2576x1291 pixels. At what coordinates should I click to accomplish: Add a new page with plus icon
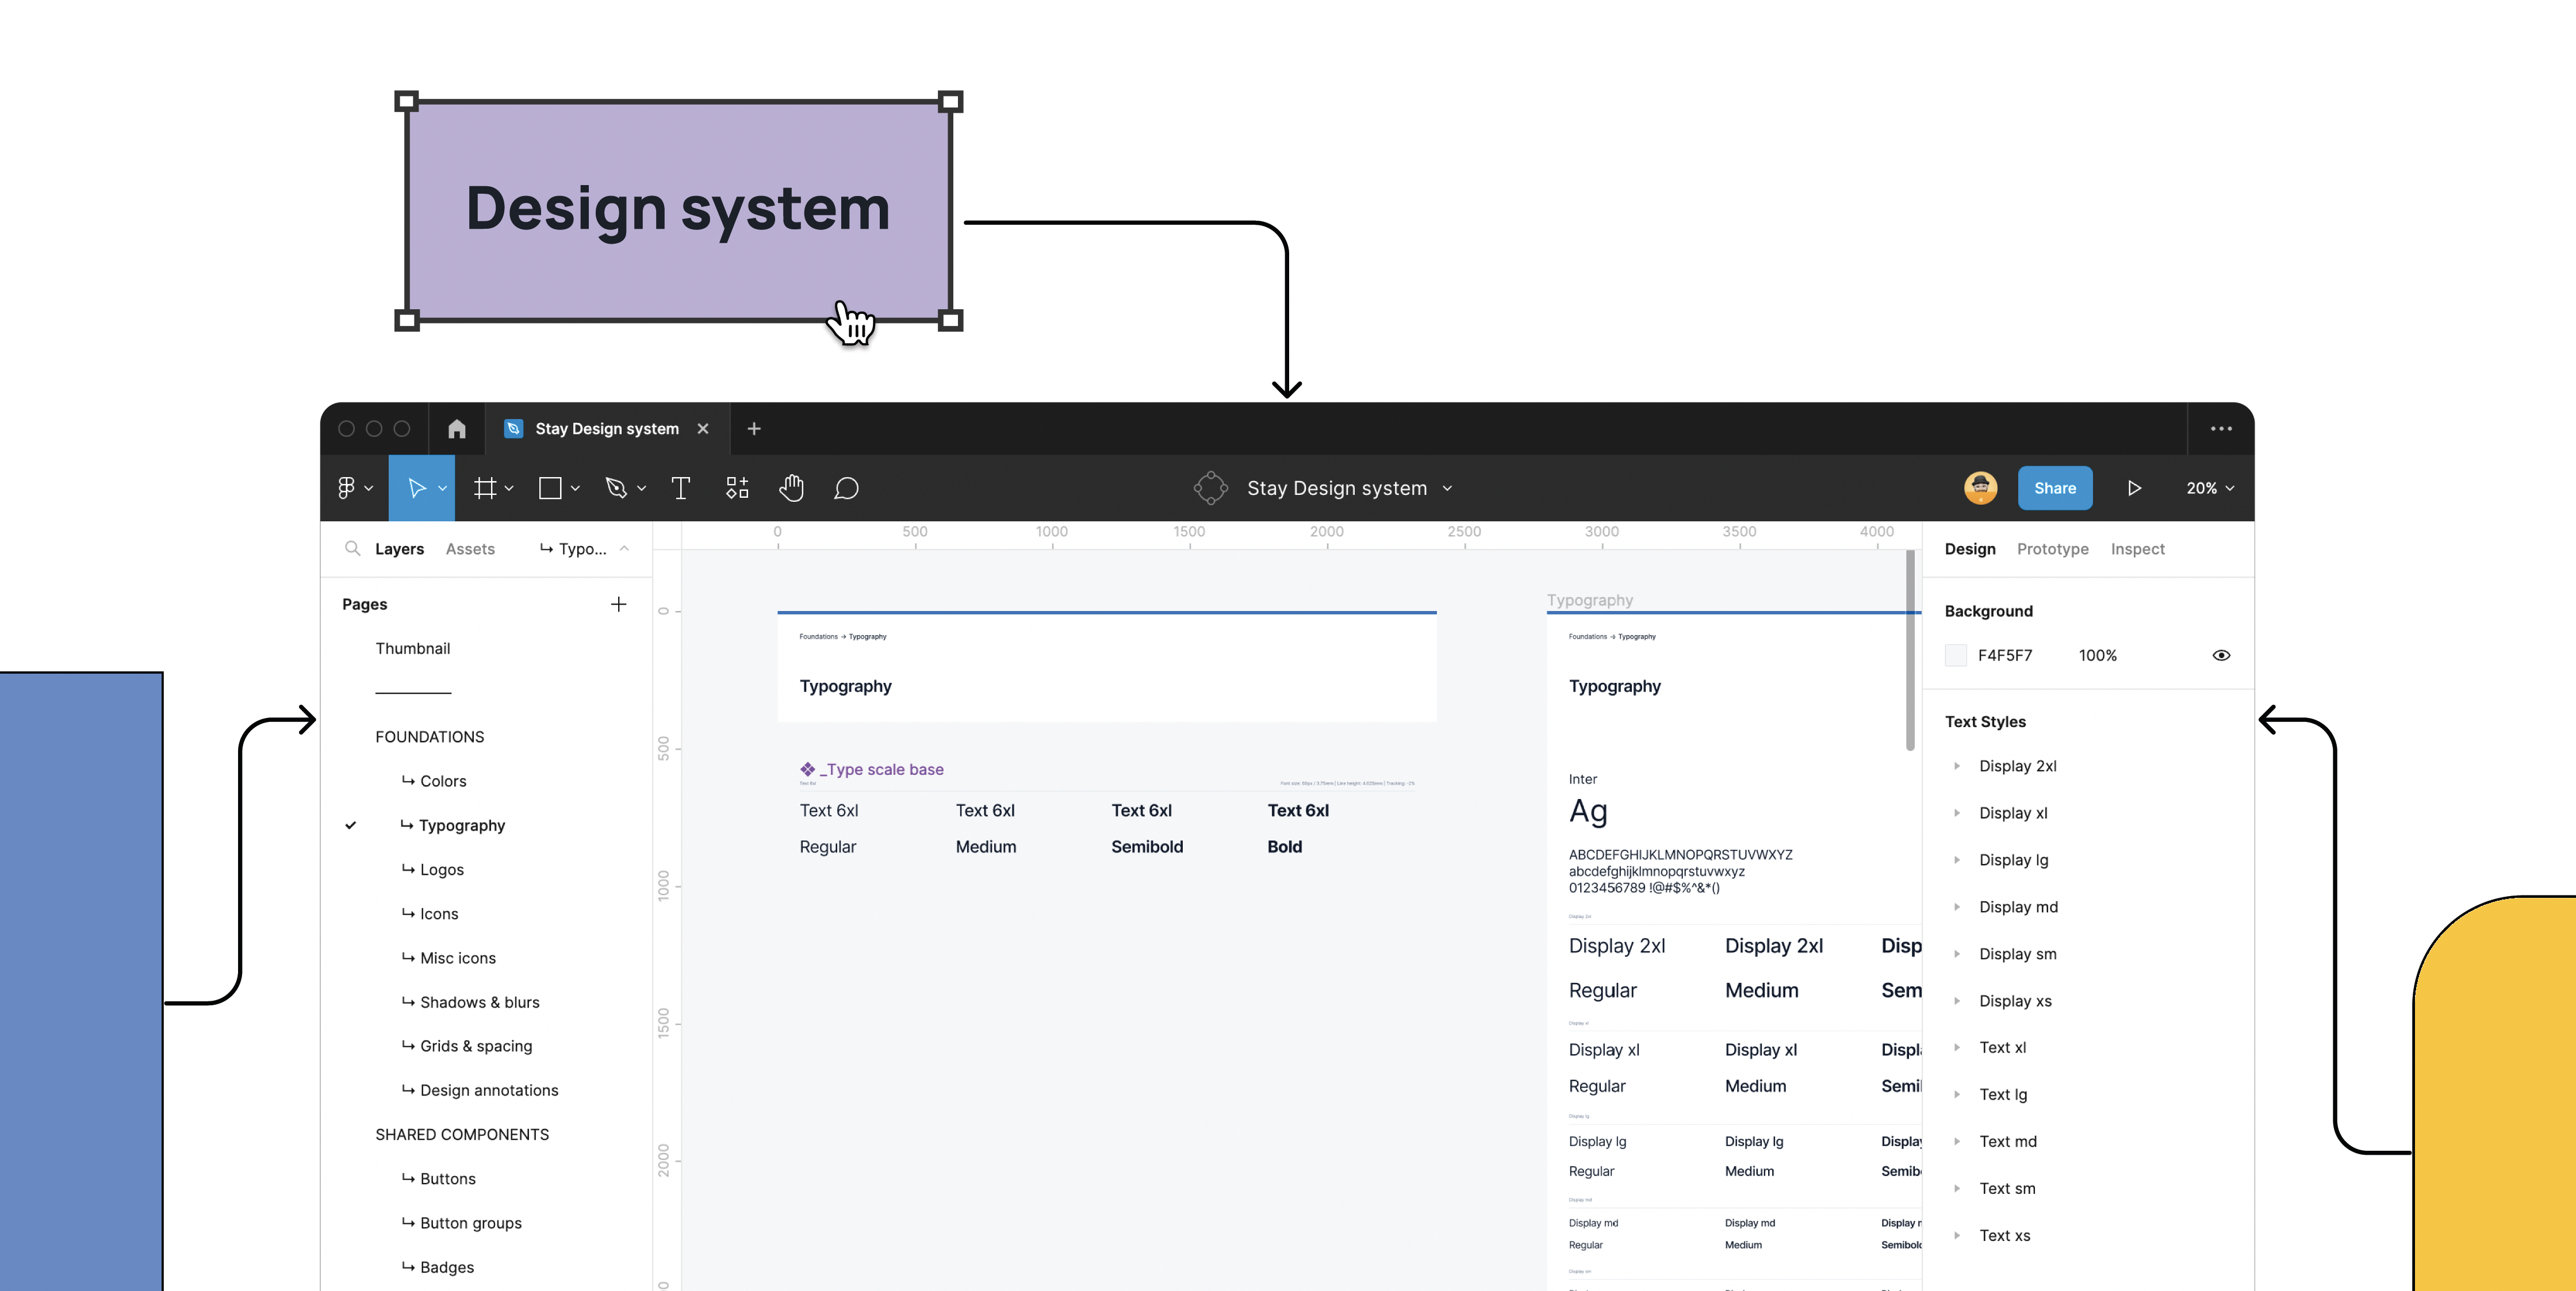click(618, 604)
